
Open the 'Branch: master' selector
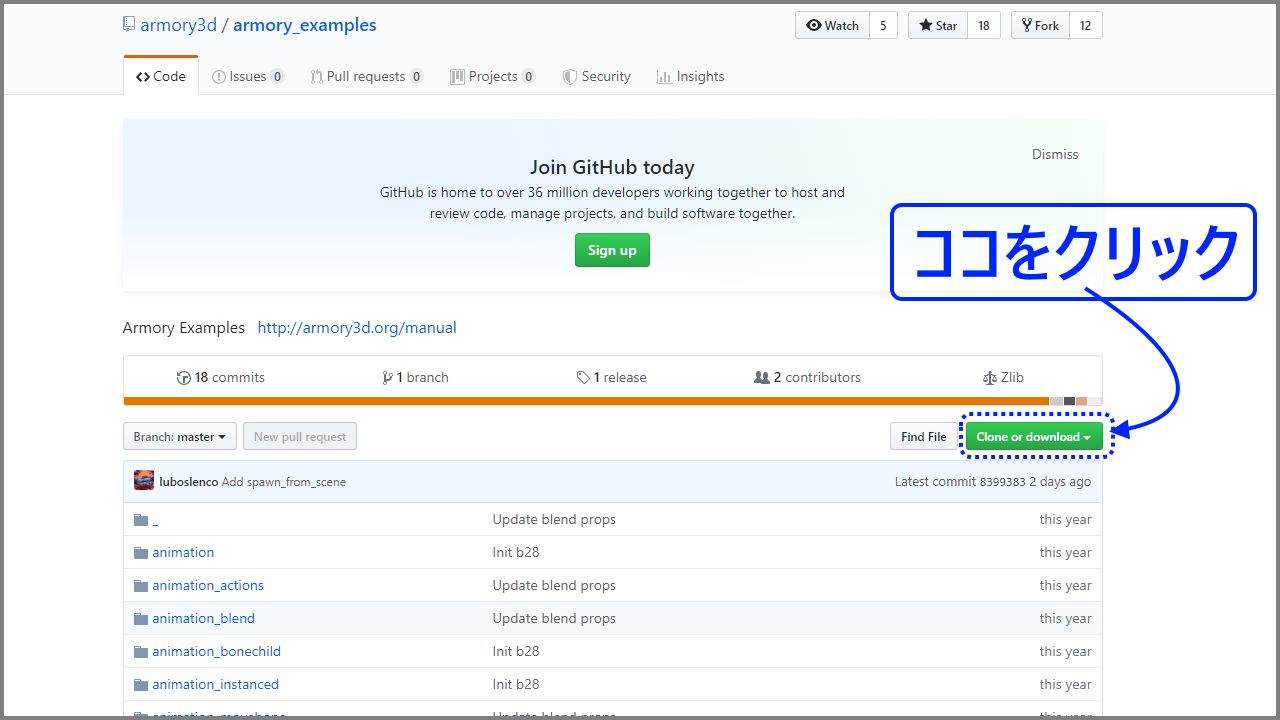tap(179, 436)
